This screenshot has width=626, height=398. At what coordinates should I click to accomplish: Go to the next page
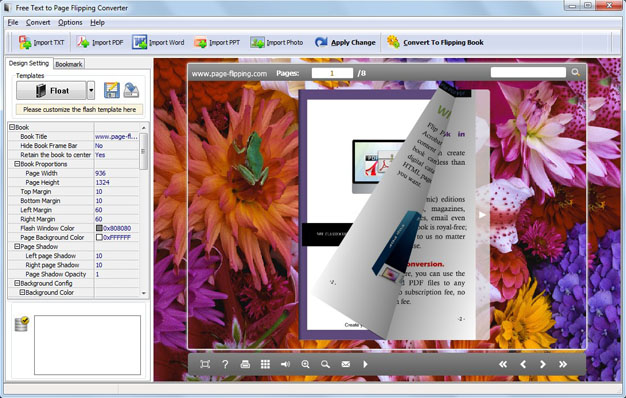(x=543, y=364)
